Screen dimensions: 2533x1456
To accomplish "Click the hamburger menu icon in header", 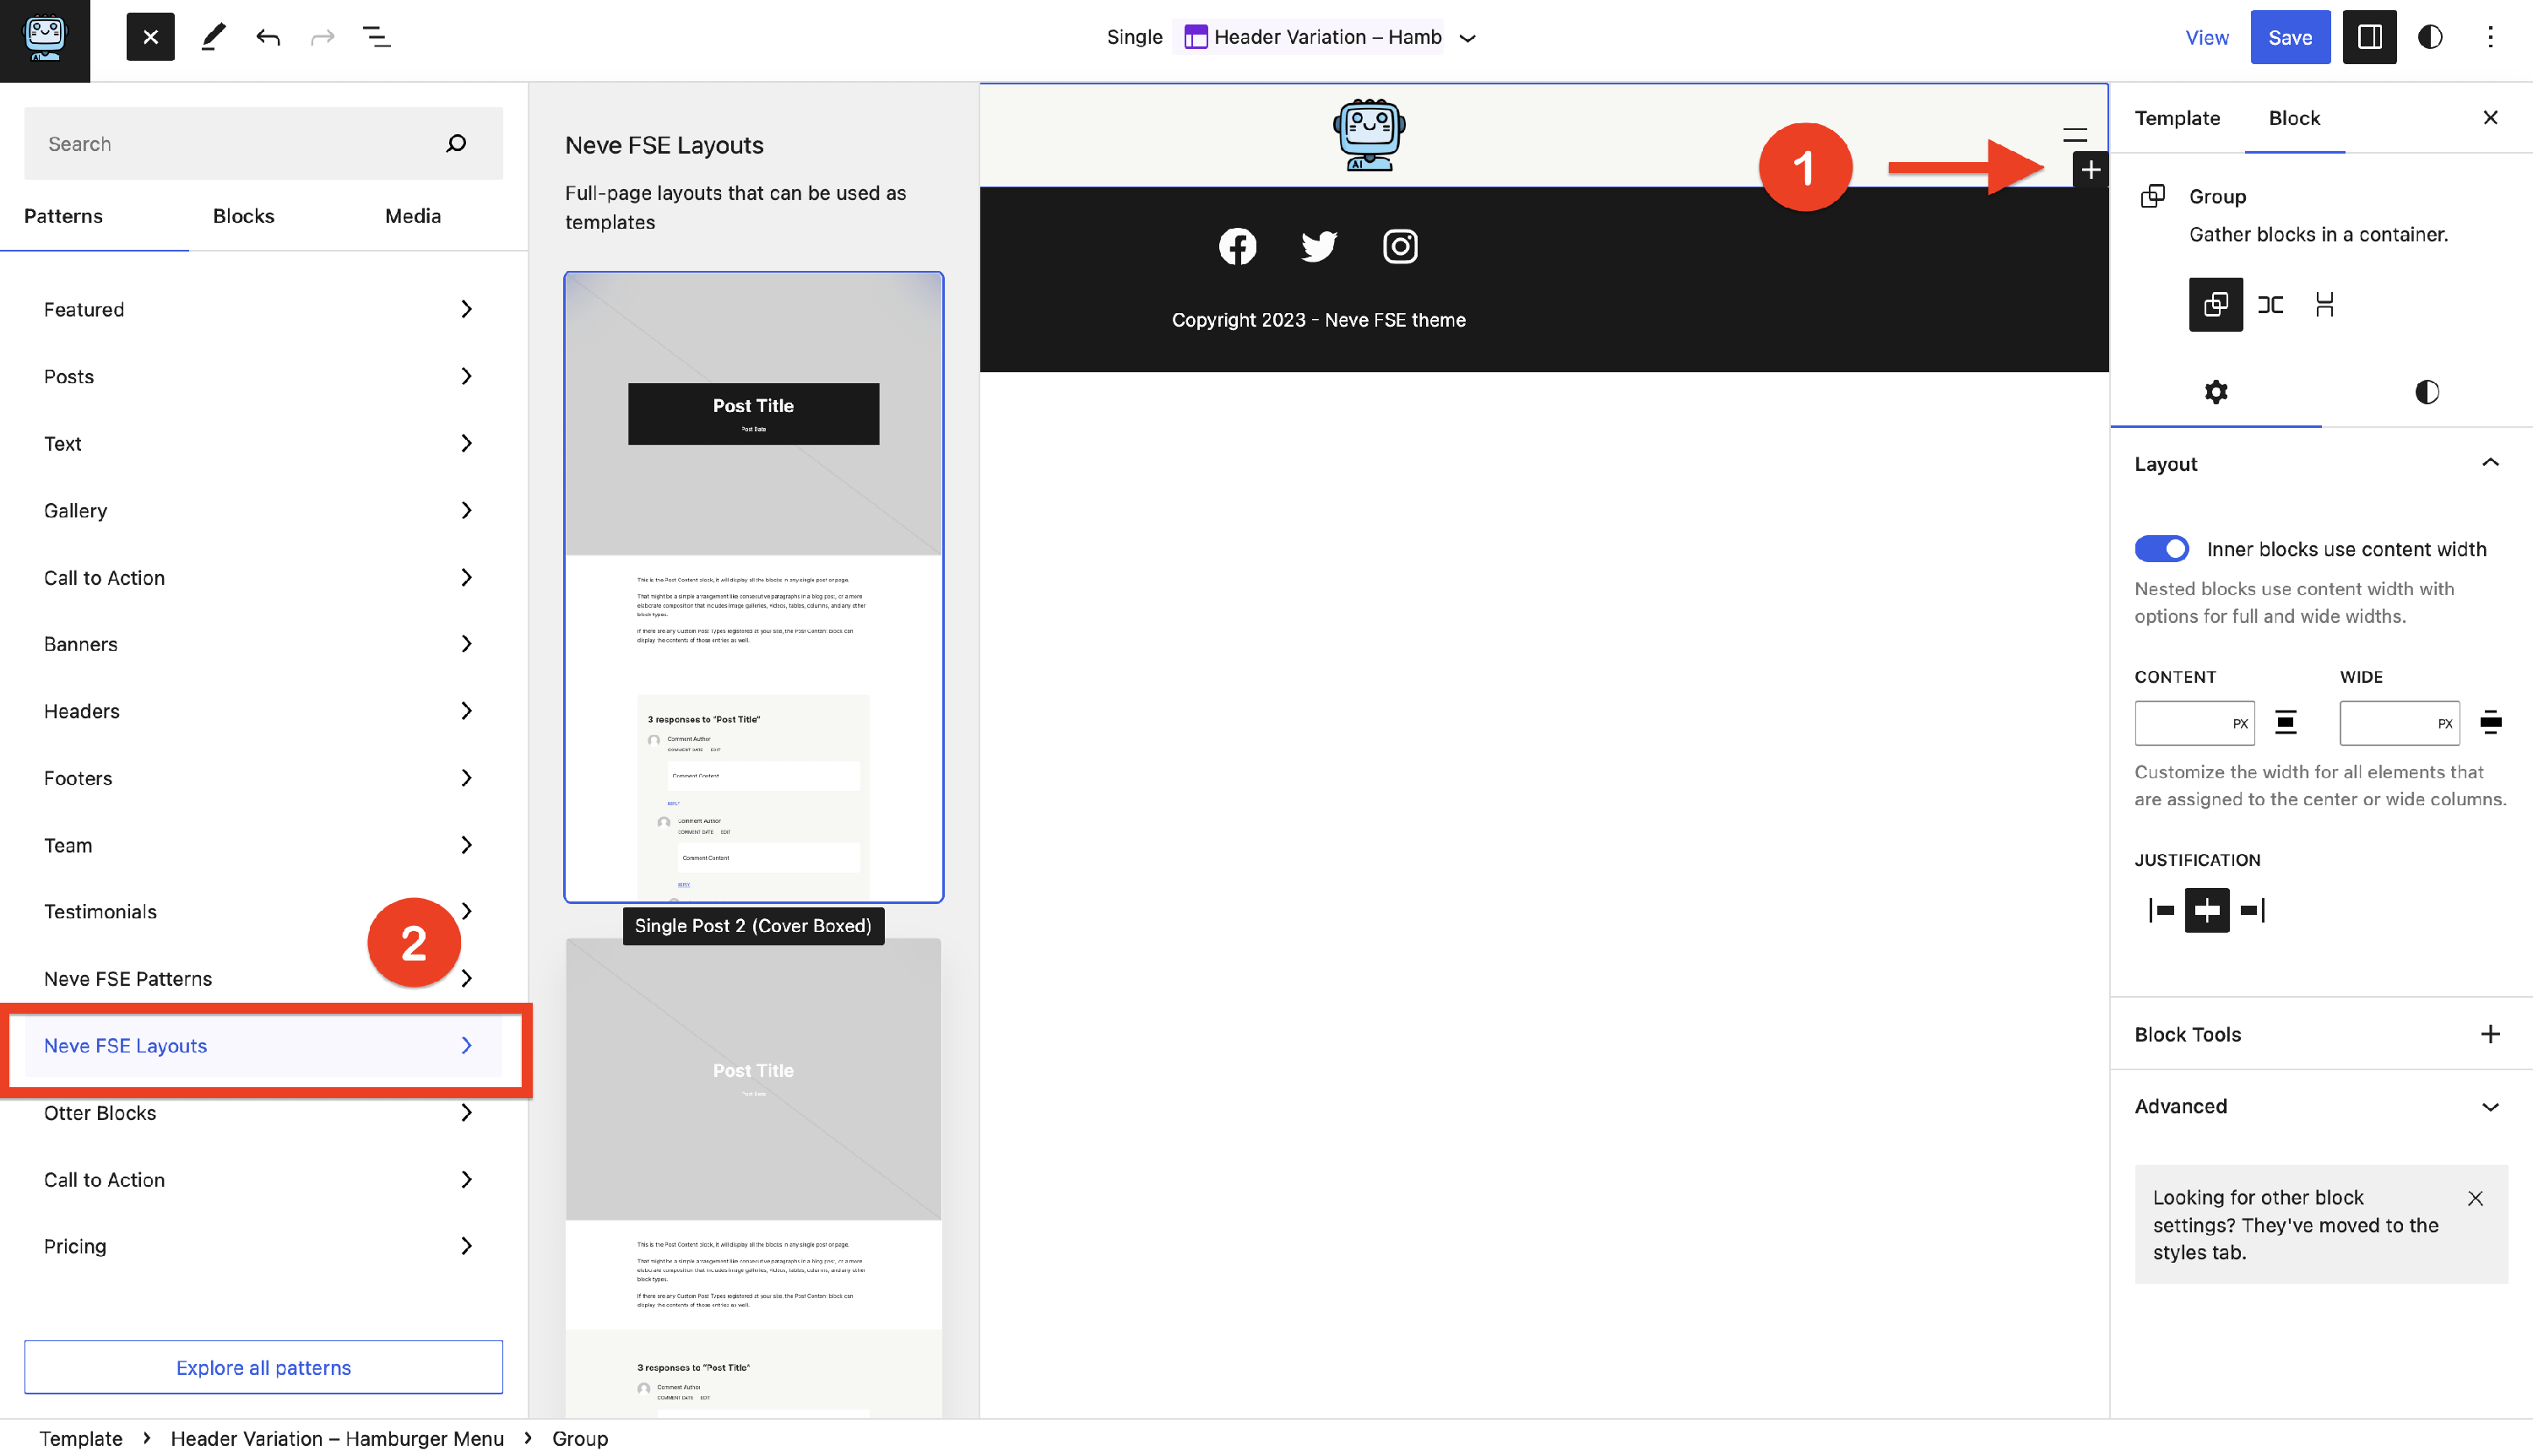I will click(2074, 135).
